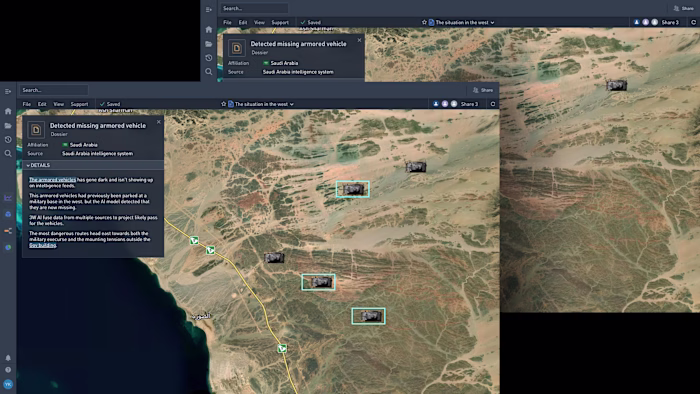Image resolution: width=700 pixels, height=394 pixels.
Task: Open Home icon in back window sidebar
Action: click(208, 29)
